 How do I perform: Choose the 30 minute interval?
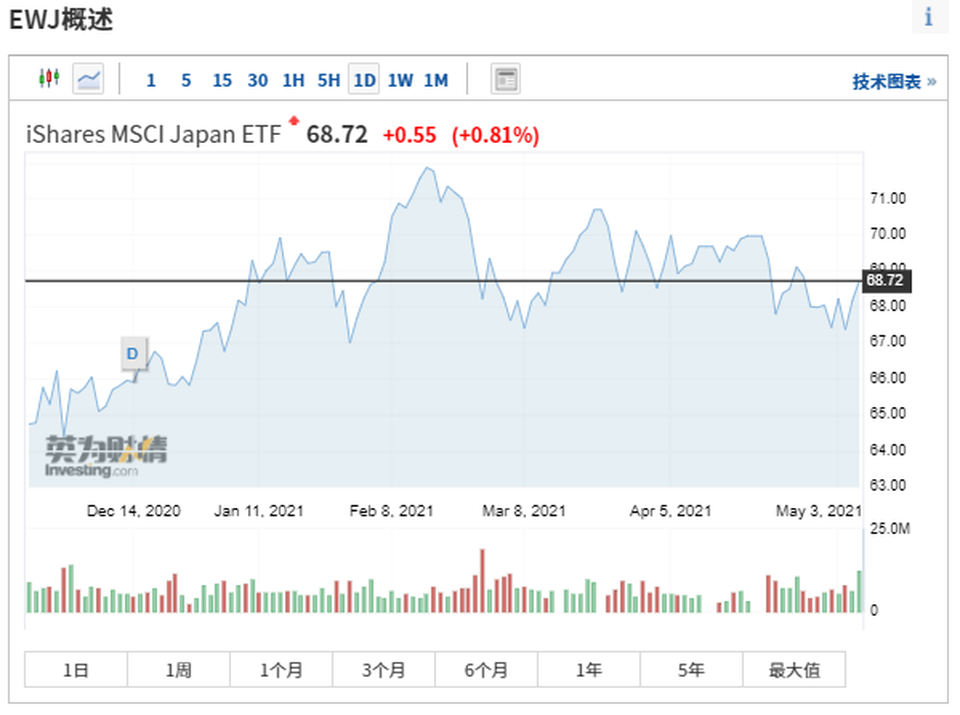(x=257, y=80)
